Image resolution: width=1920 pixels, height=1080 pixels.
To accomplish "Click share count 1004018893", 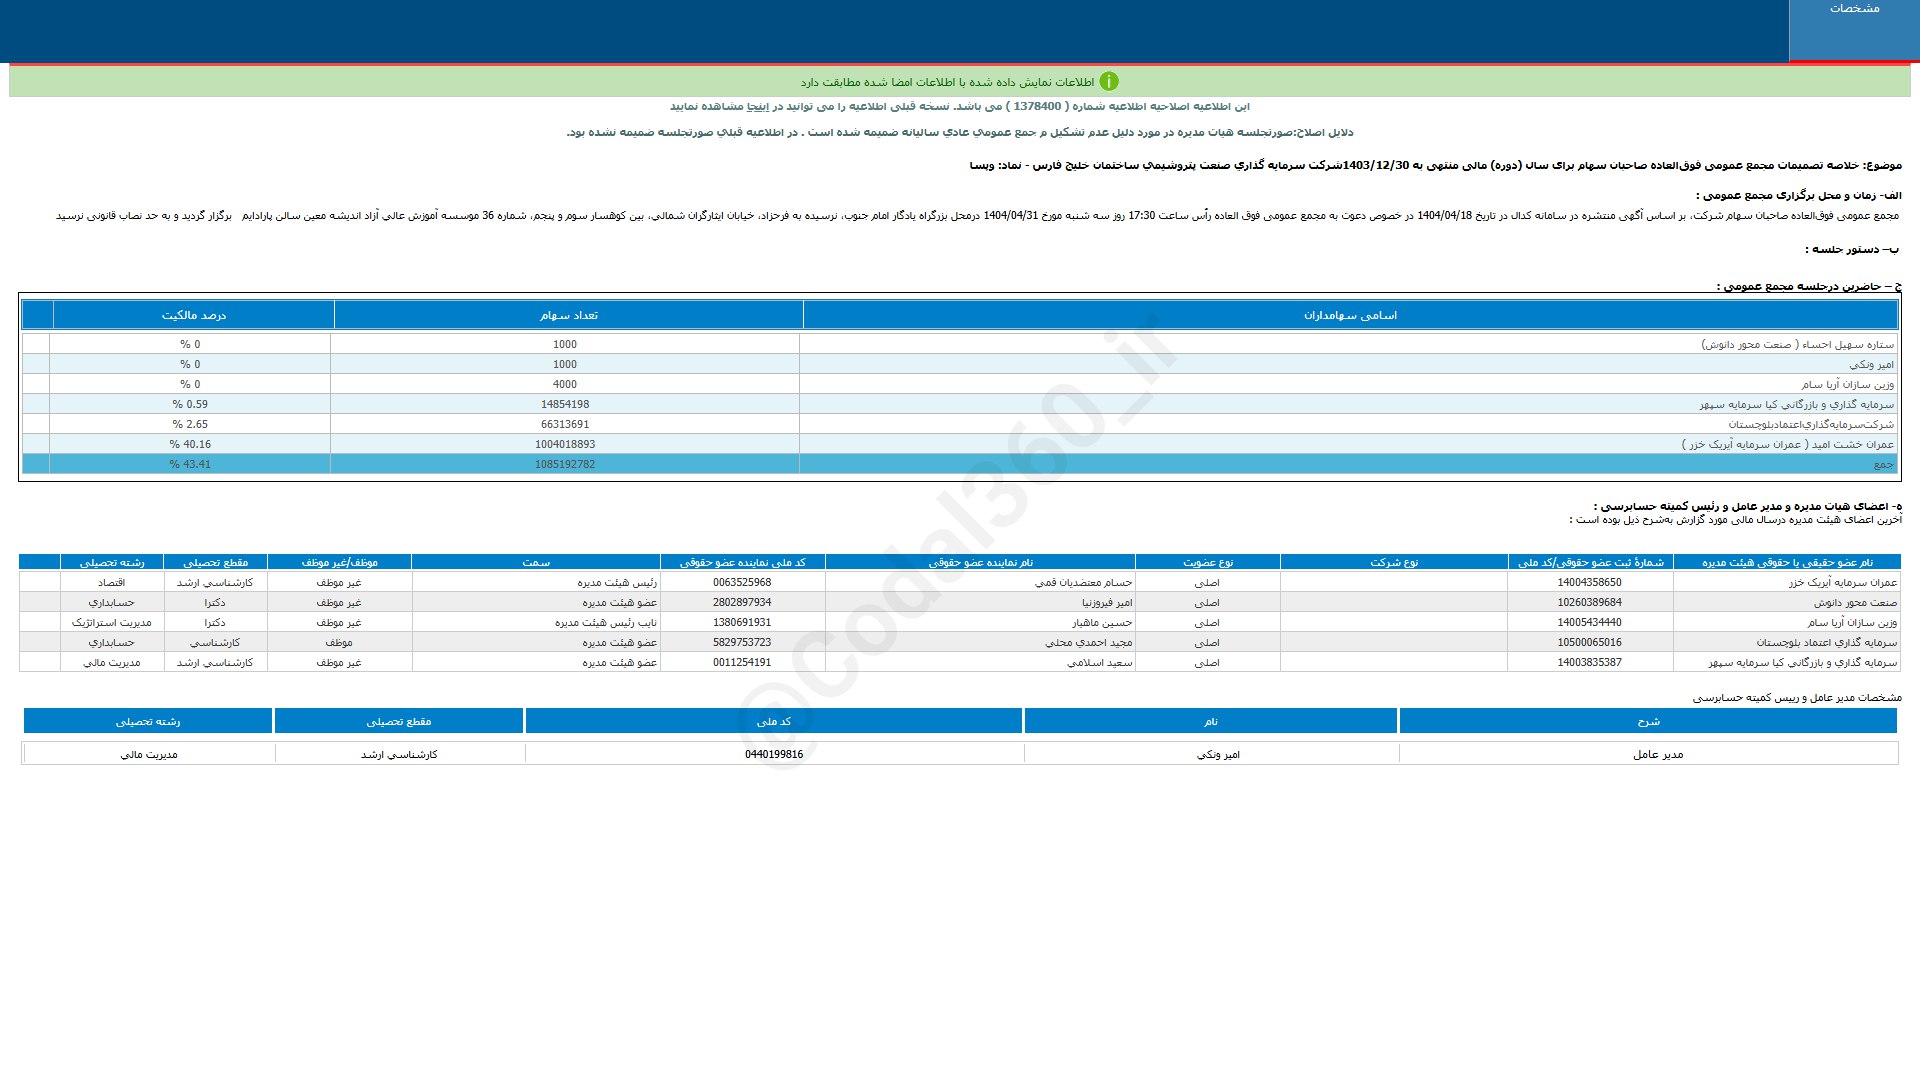I will [x=565, y=444].
